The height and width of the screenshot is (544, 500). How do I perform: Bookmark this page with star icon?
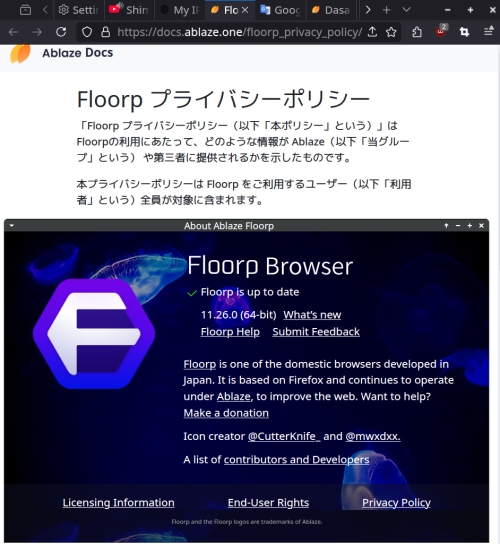coord(391,32)
